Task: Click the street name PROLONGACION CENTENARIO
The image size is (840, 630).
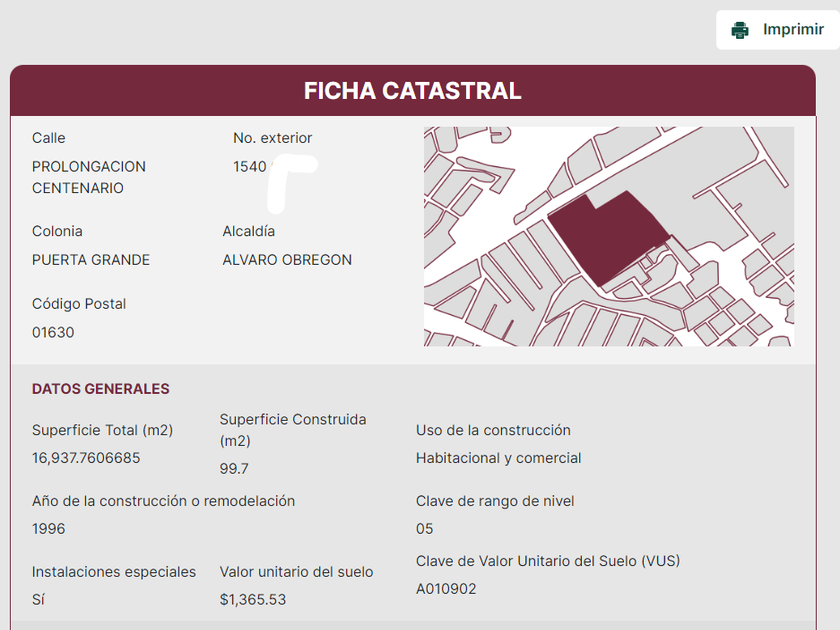Action: tap(89, 177)
